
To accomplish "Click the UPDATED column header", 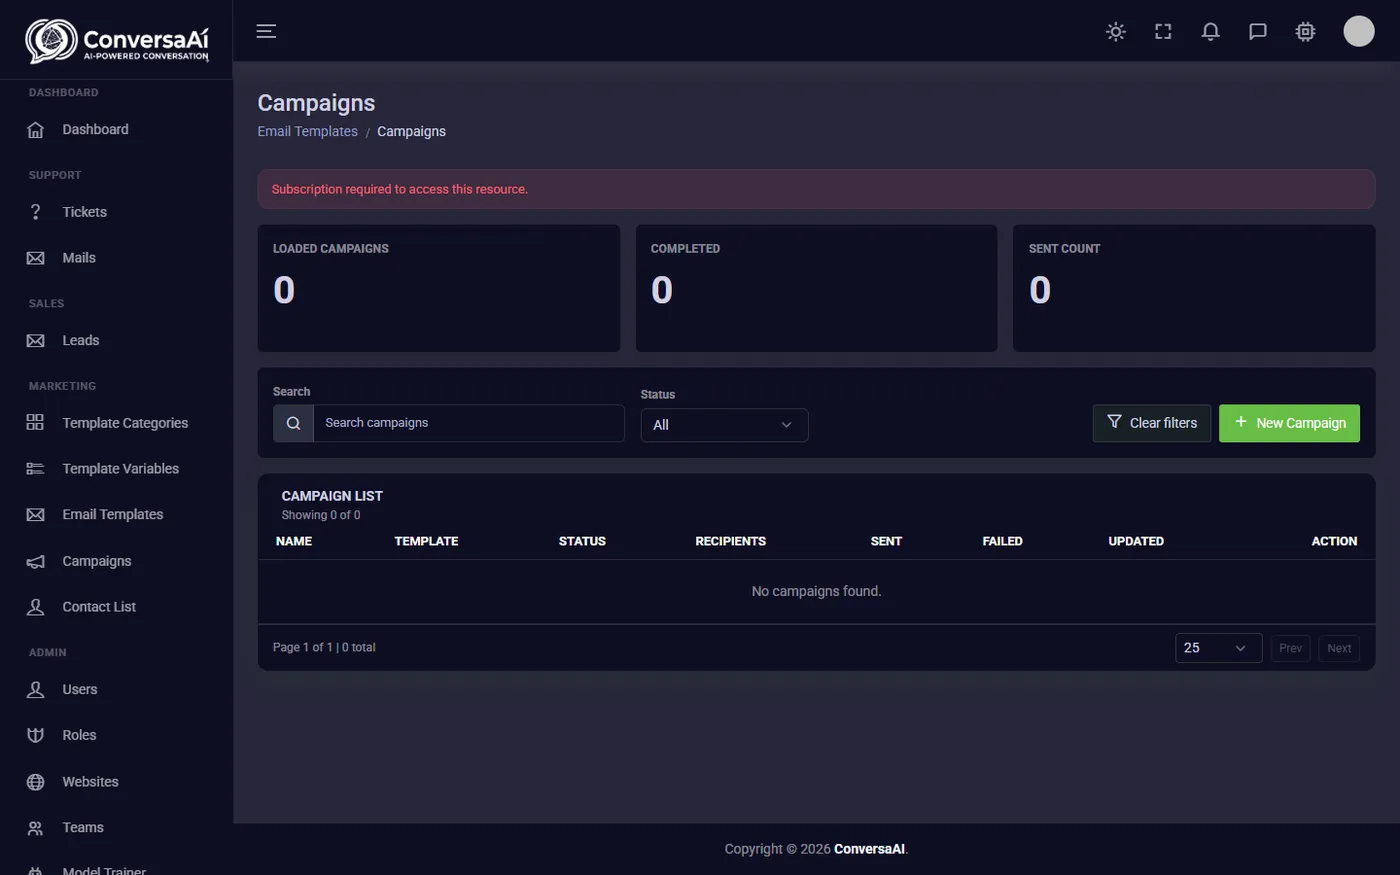I will [1136, 541].
